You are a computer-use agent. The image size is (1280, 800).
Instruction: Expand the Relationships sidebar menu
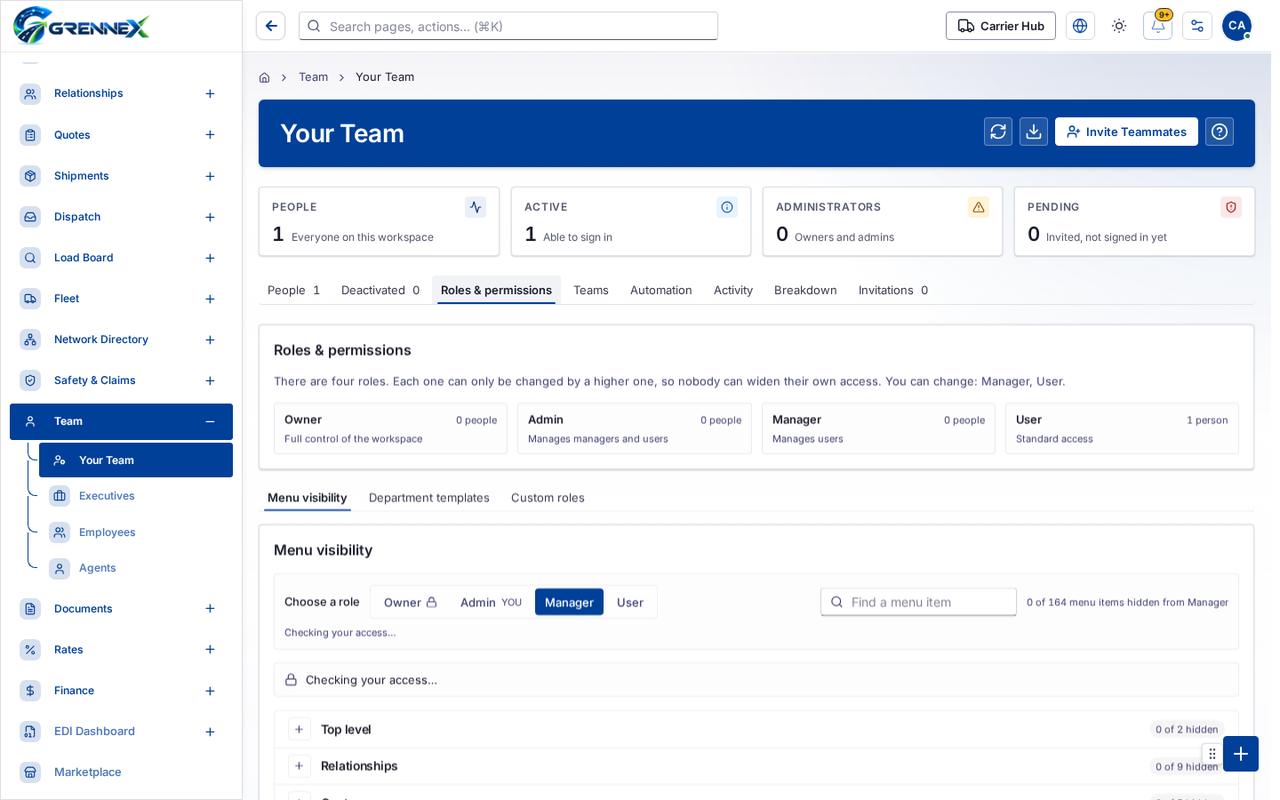210,93
